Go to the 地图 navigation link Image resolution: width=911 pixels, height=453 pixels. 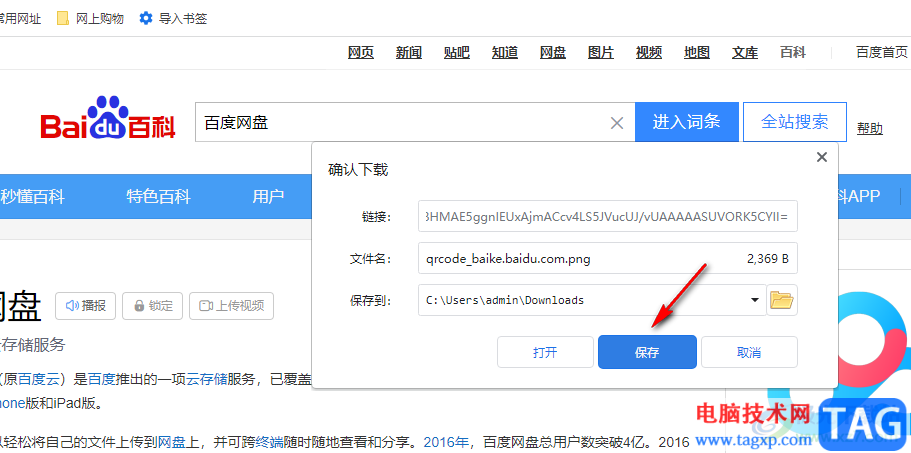[697, 52]
